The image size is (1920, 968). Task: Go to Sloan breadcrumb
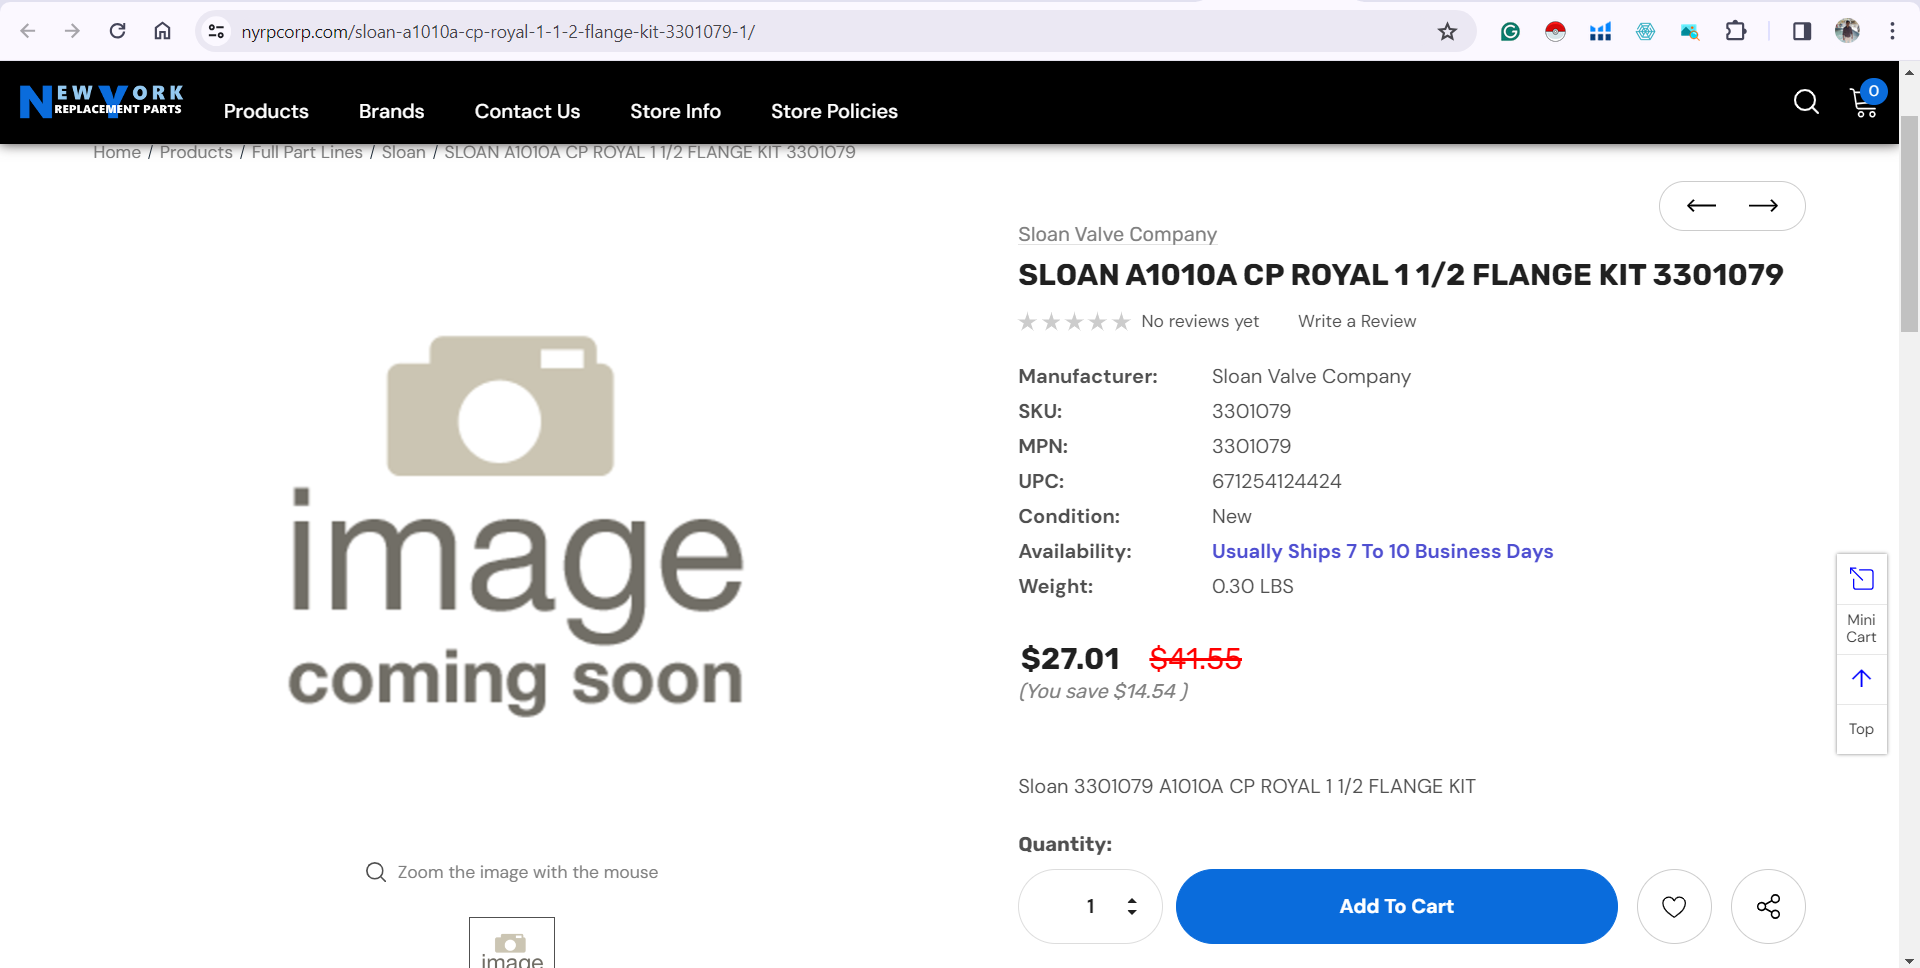(403, 152)
